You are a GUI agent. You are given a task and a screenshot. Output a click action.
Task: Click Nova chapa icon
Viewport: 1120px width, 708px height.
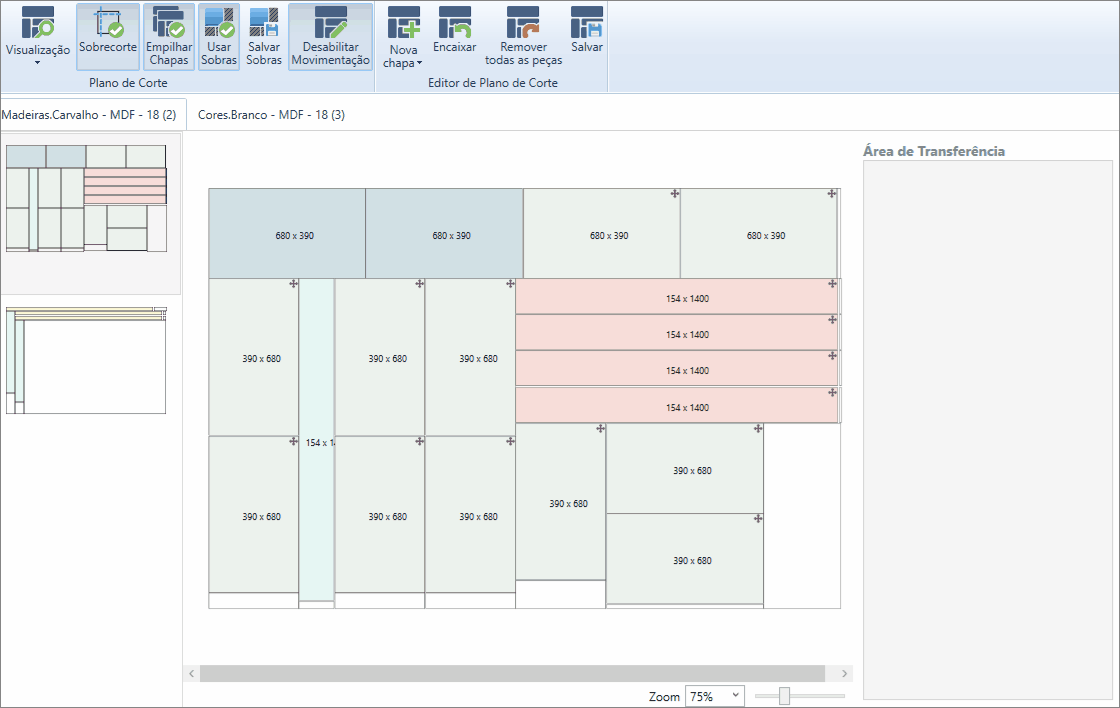[x=404, y=24]
